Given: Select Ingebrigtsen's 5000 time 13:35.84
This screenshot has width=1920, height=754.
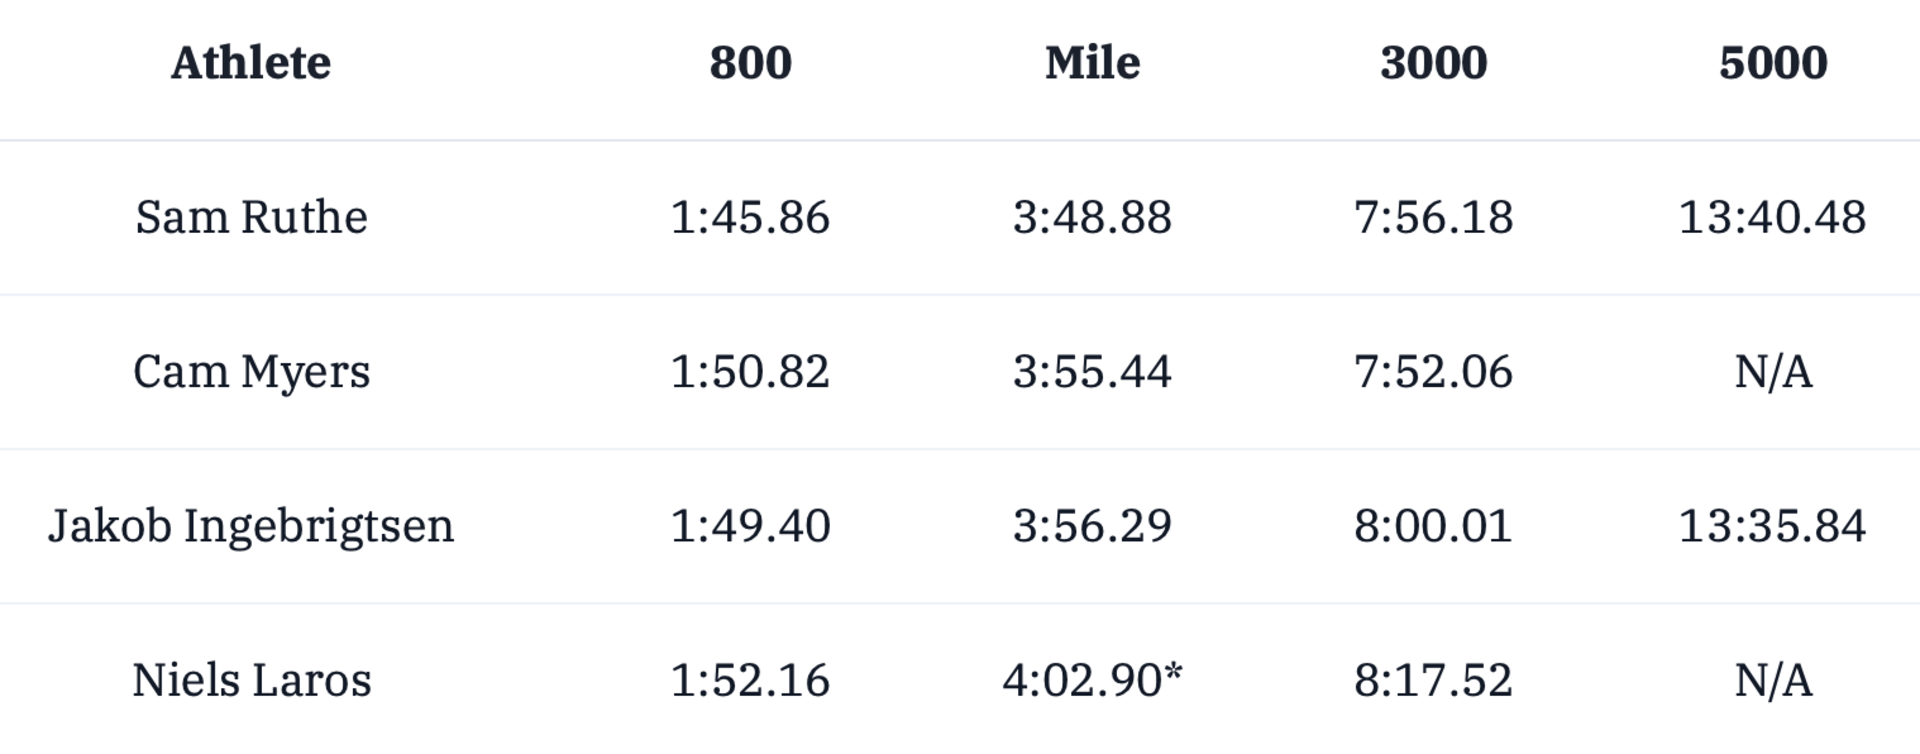Looking at the screenshot, I should coord(1772,526).
